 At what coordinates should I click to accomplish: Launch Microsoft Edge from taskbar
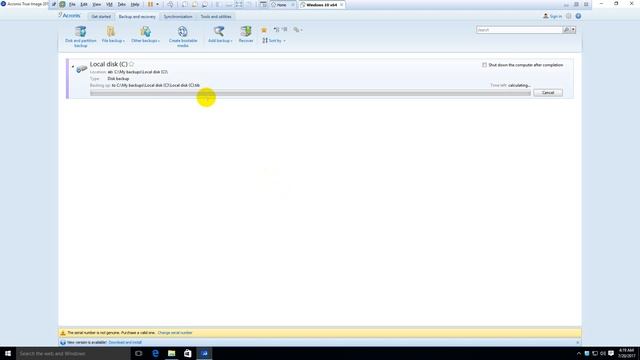[155, 353]
